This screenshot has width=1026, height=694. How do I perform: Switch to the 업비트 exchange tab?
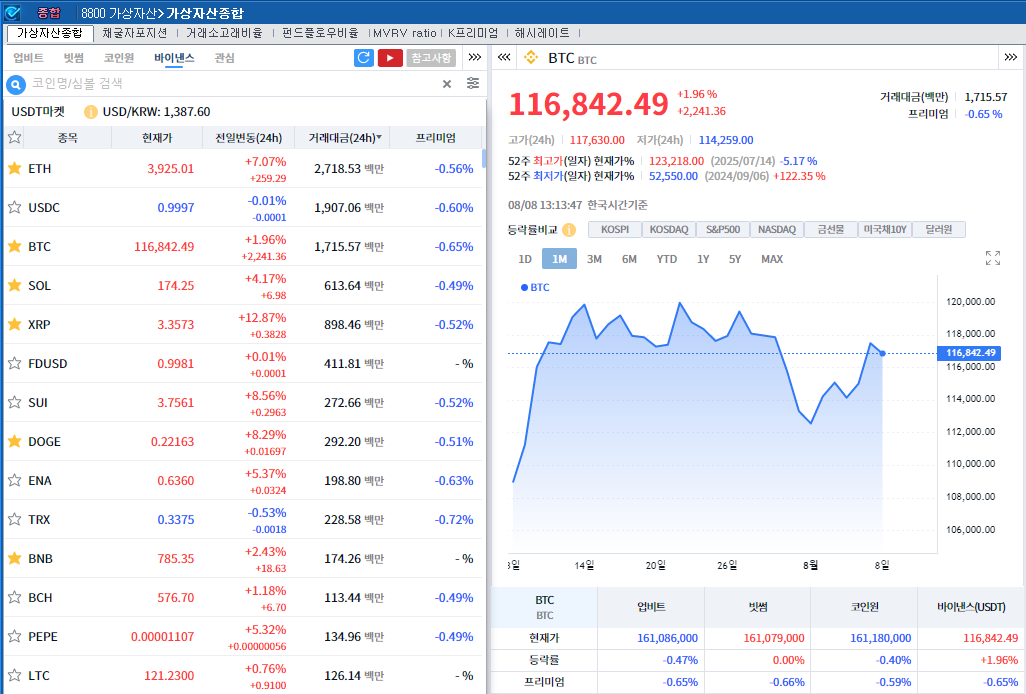click(28, 58)
